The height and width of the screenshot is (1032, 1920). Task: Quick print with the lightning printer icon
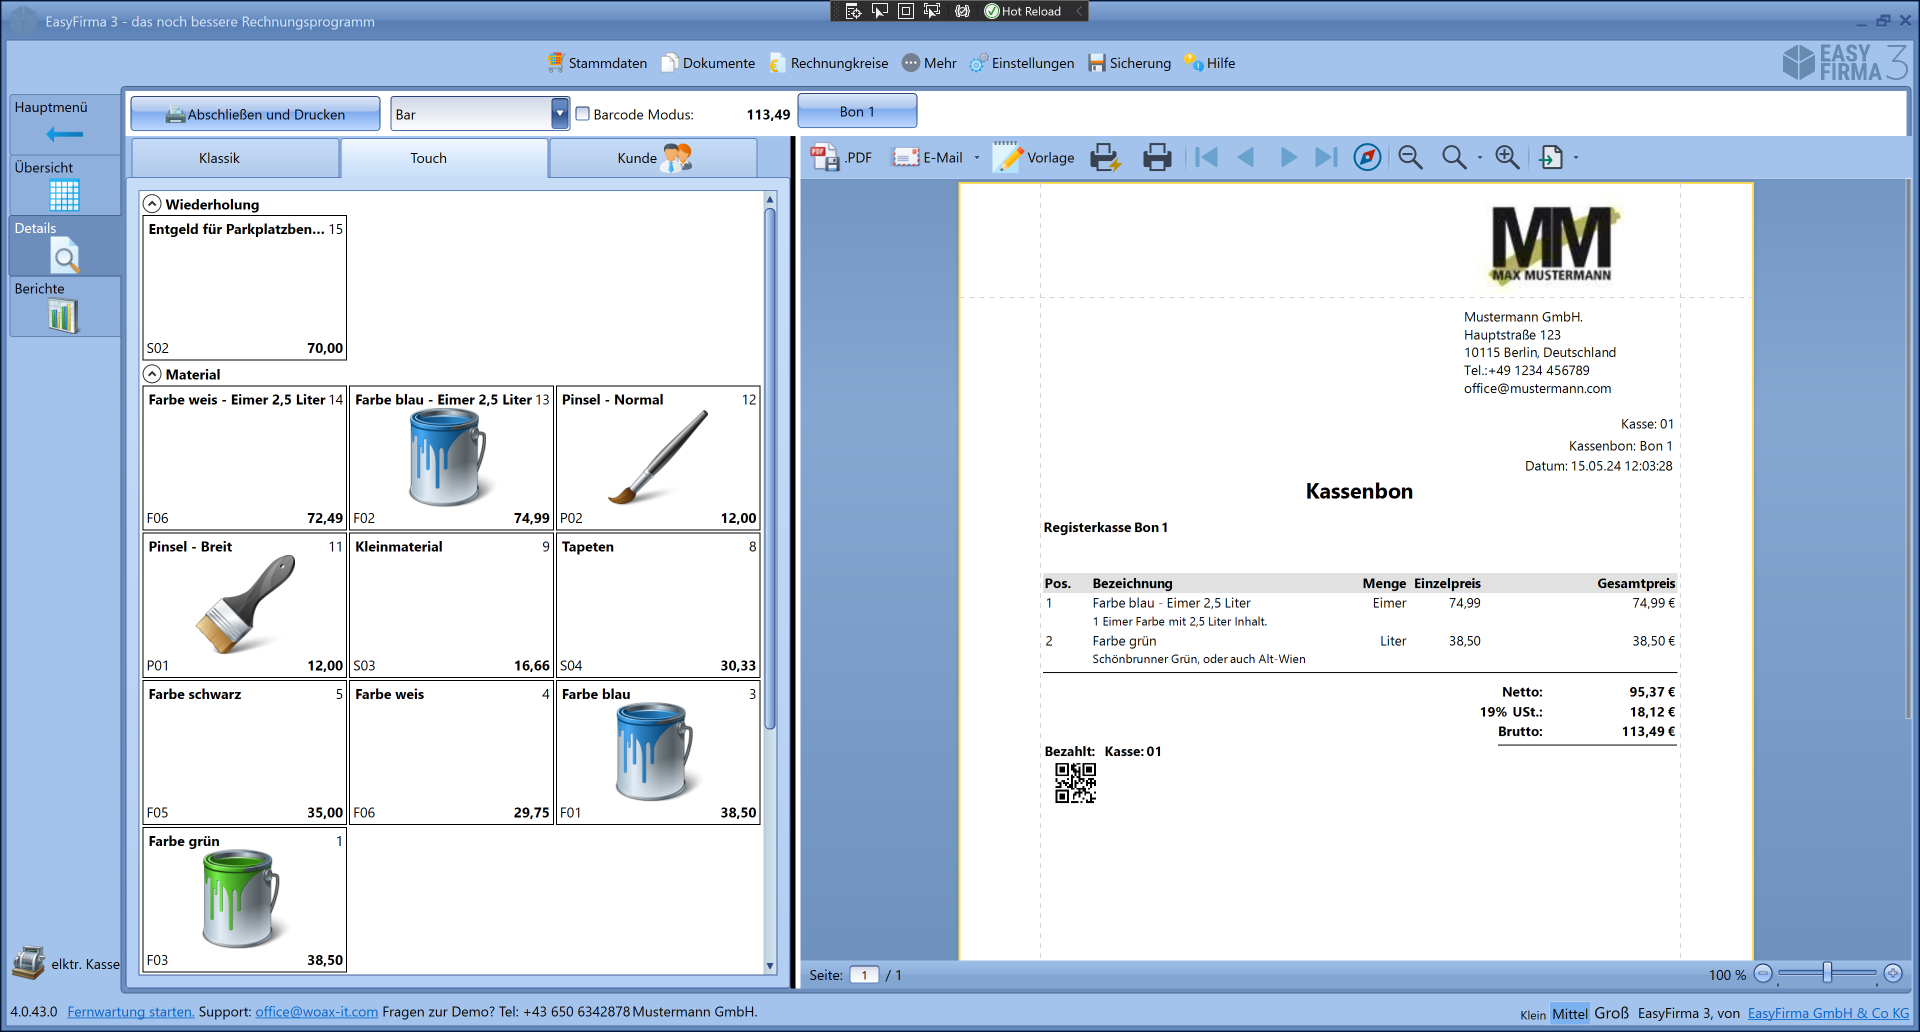click(x=1105, y=157)
